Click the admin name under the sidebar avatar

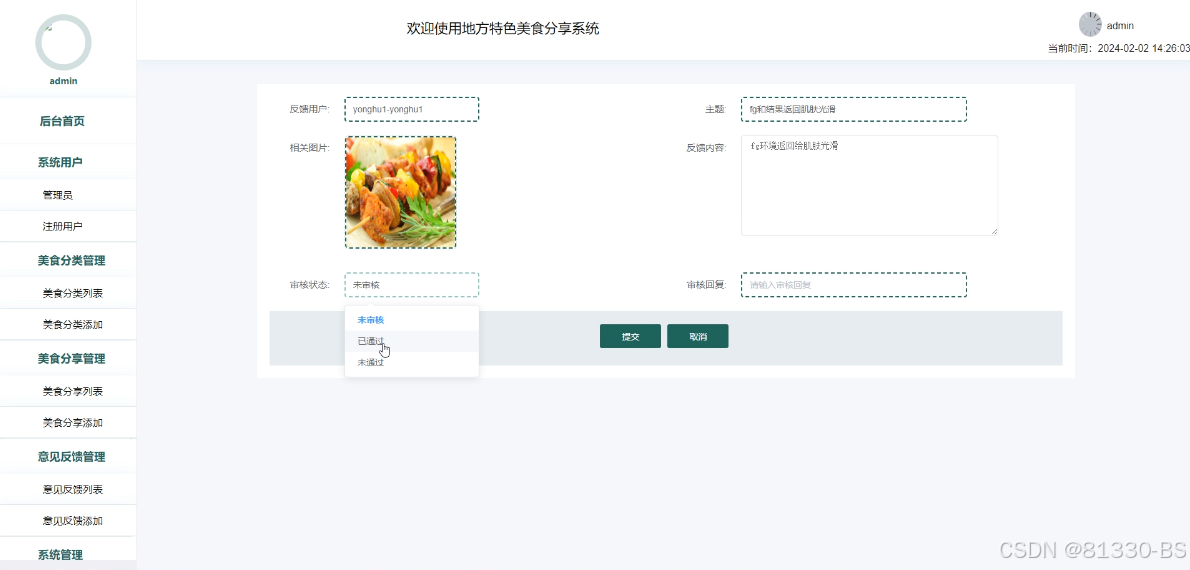[63, 80]
